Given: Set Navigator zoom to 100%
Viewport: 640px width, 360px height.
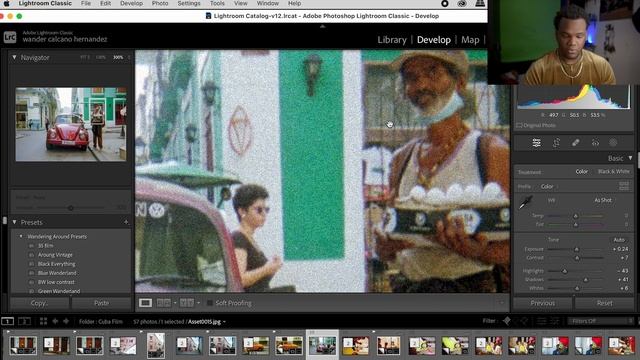Looking at the screenshot, I should coord(100,58).
